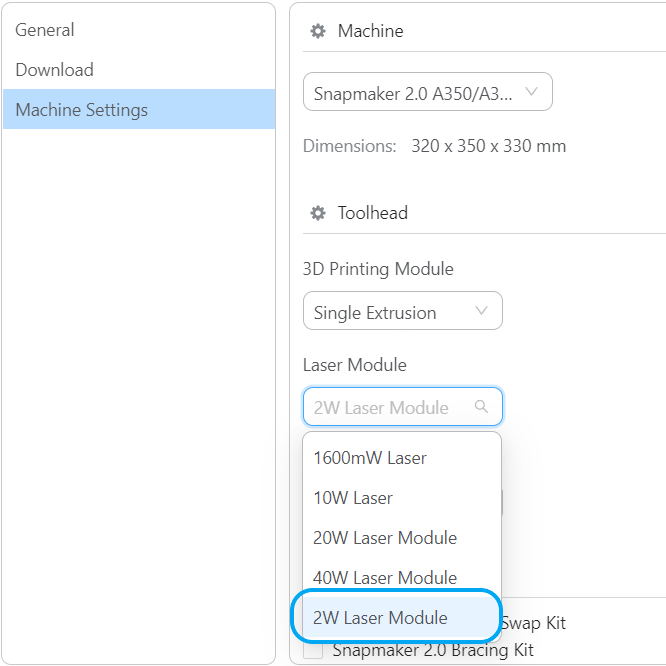The height and width of the screenshot is (666, 666).
Task: Select Machine Settings in the sidebar
Action: coord(82,110)
